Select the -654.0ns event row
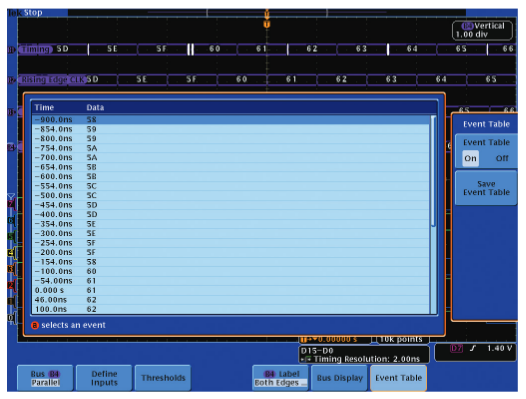 (x=231, y=167)
